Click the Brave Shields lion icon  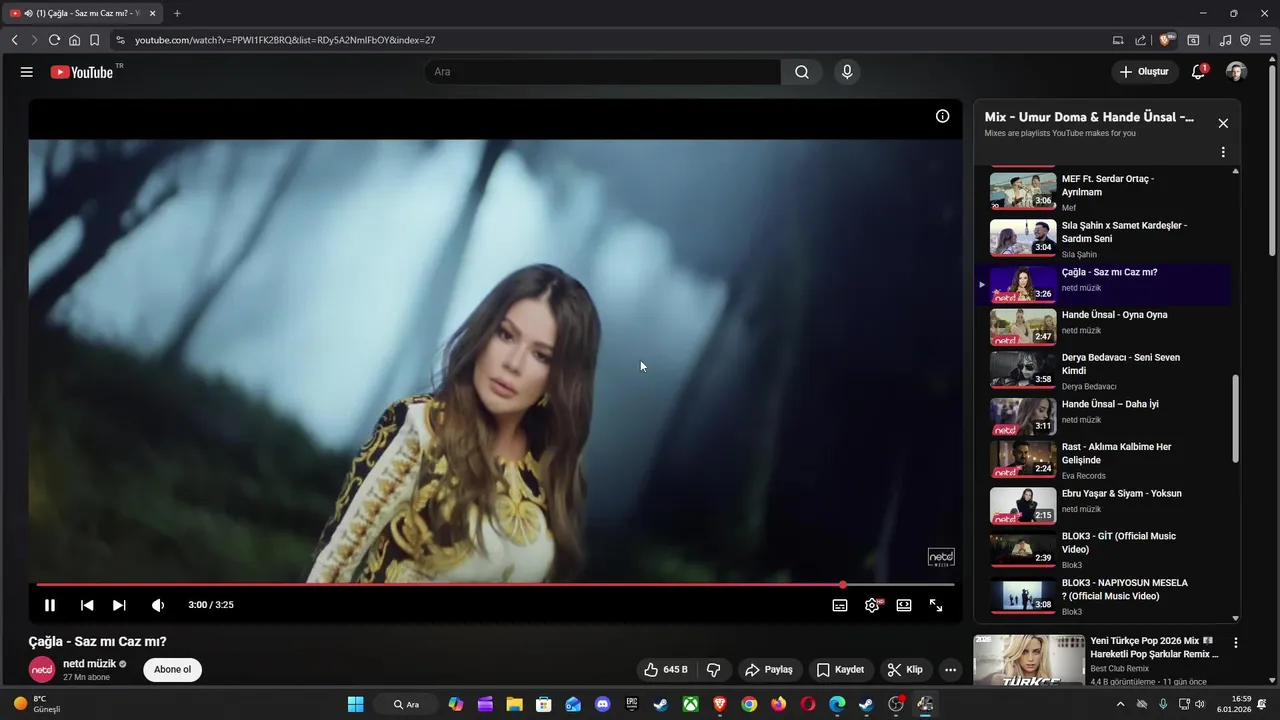1166,40
